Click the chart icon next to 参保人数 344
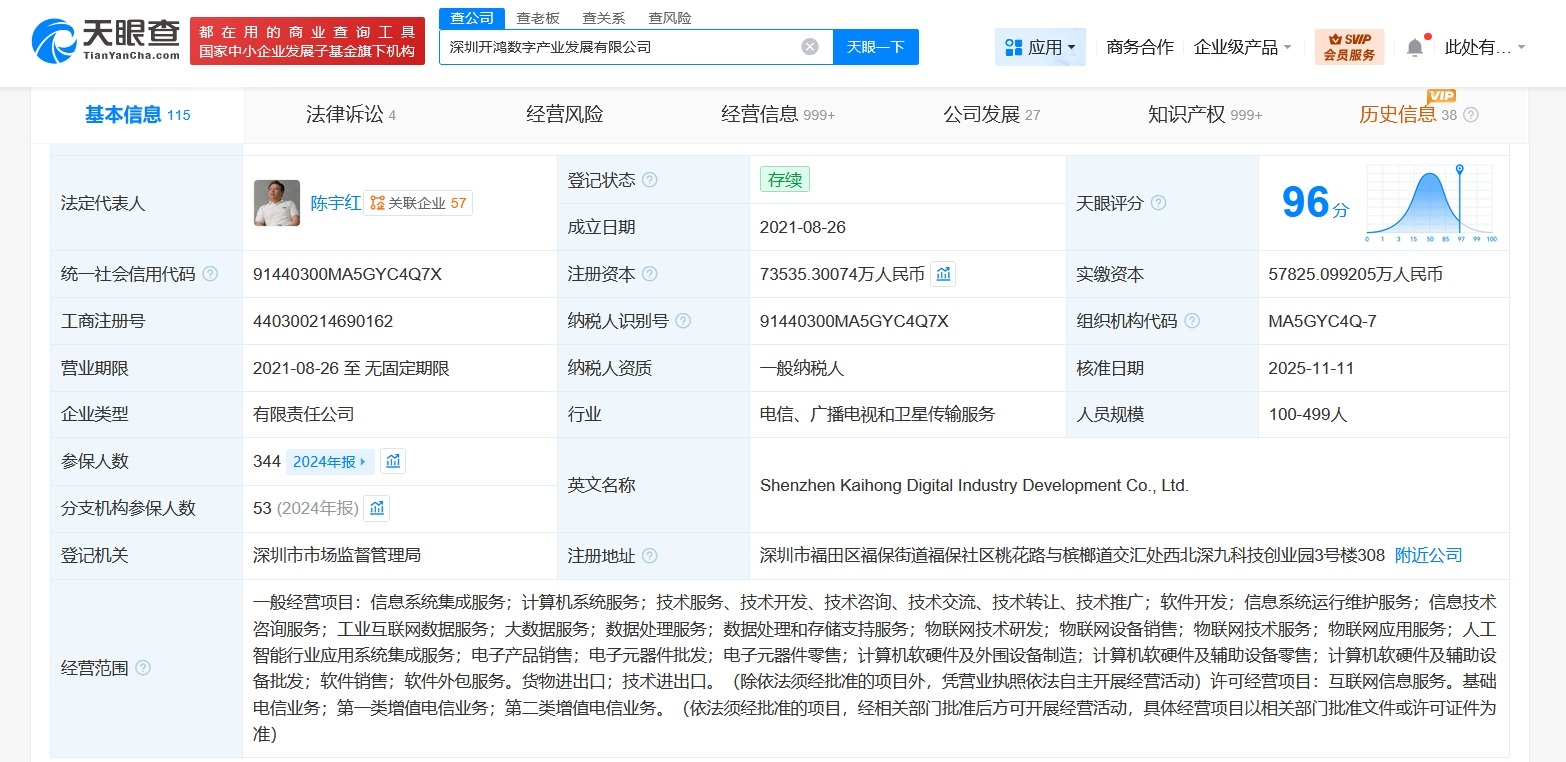1566x762 pixels. [x=392, y=461]
